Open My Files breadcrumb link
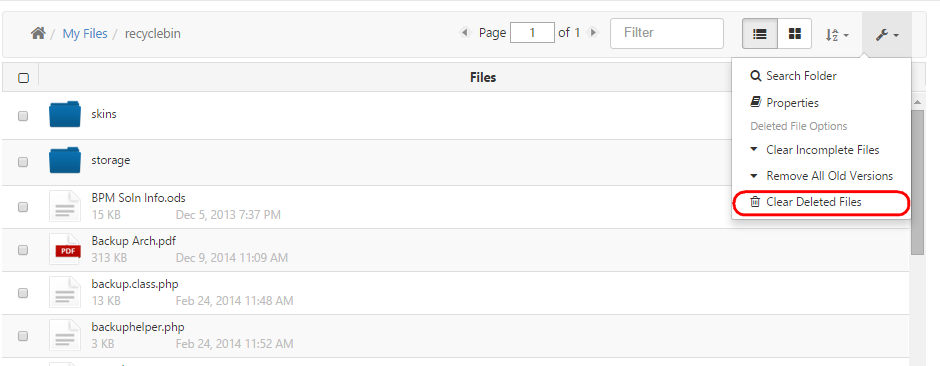Image resolution: width=940 pixels, height=366 pixels. pos(85,34)
